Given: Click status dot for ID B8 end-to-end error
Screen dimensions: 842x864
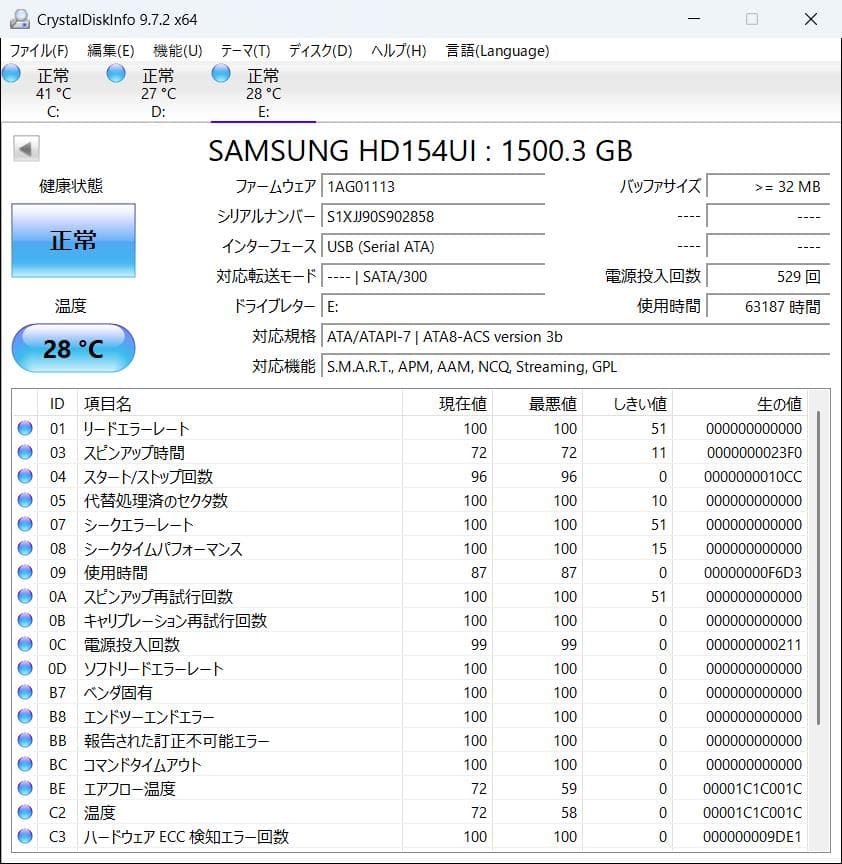Looking at the screenshot, I should pyautogui.click(x=25, y=716).
